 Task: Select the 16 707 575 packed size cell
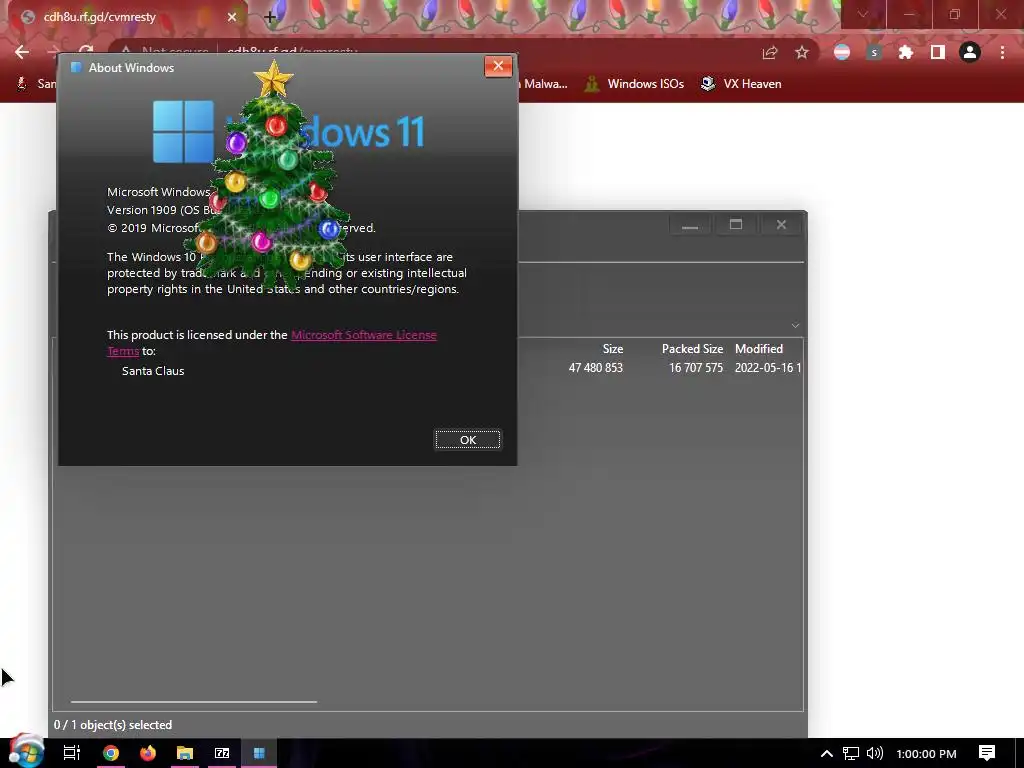point(696,368)
